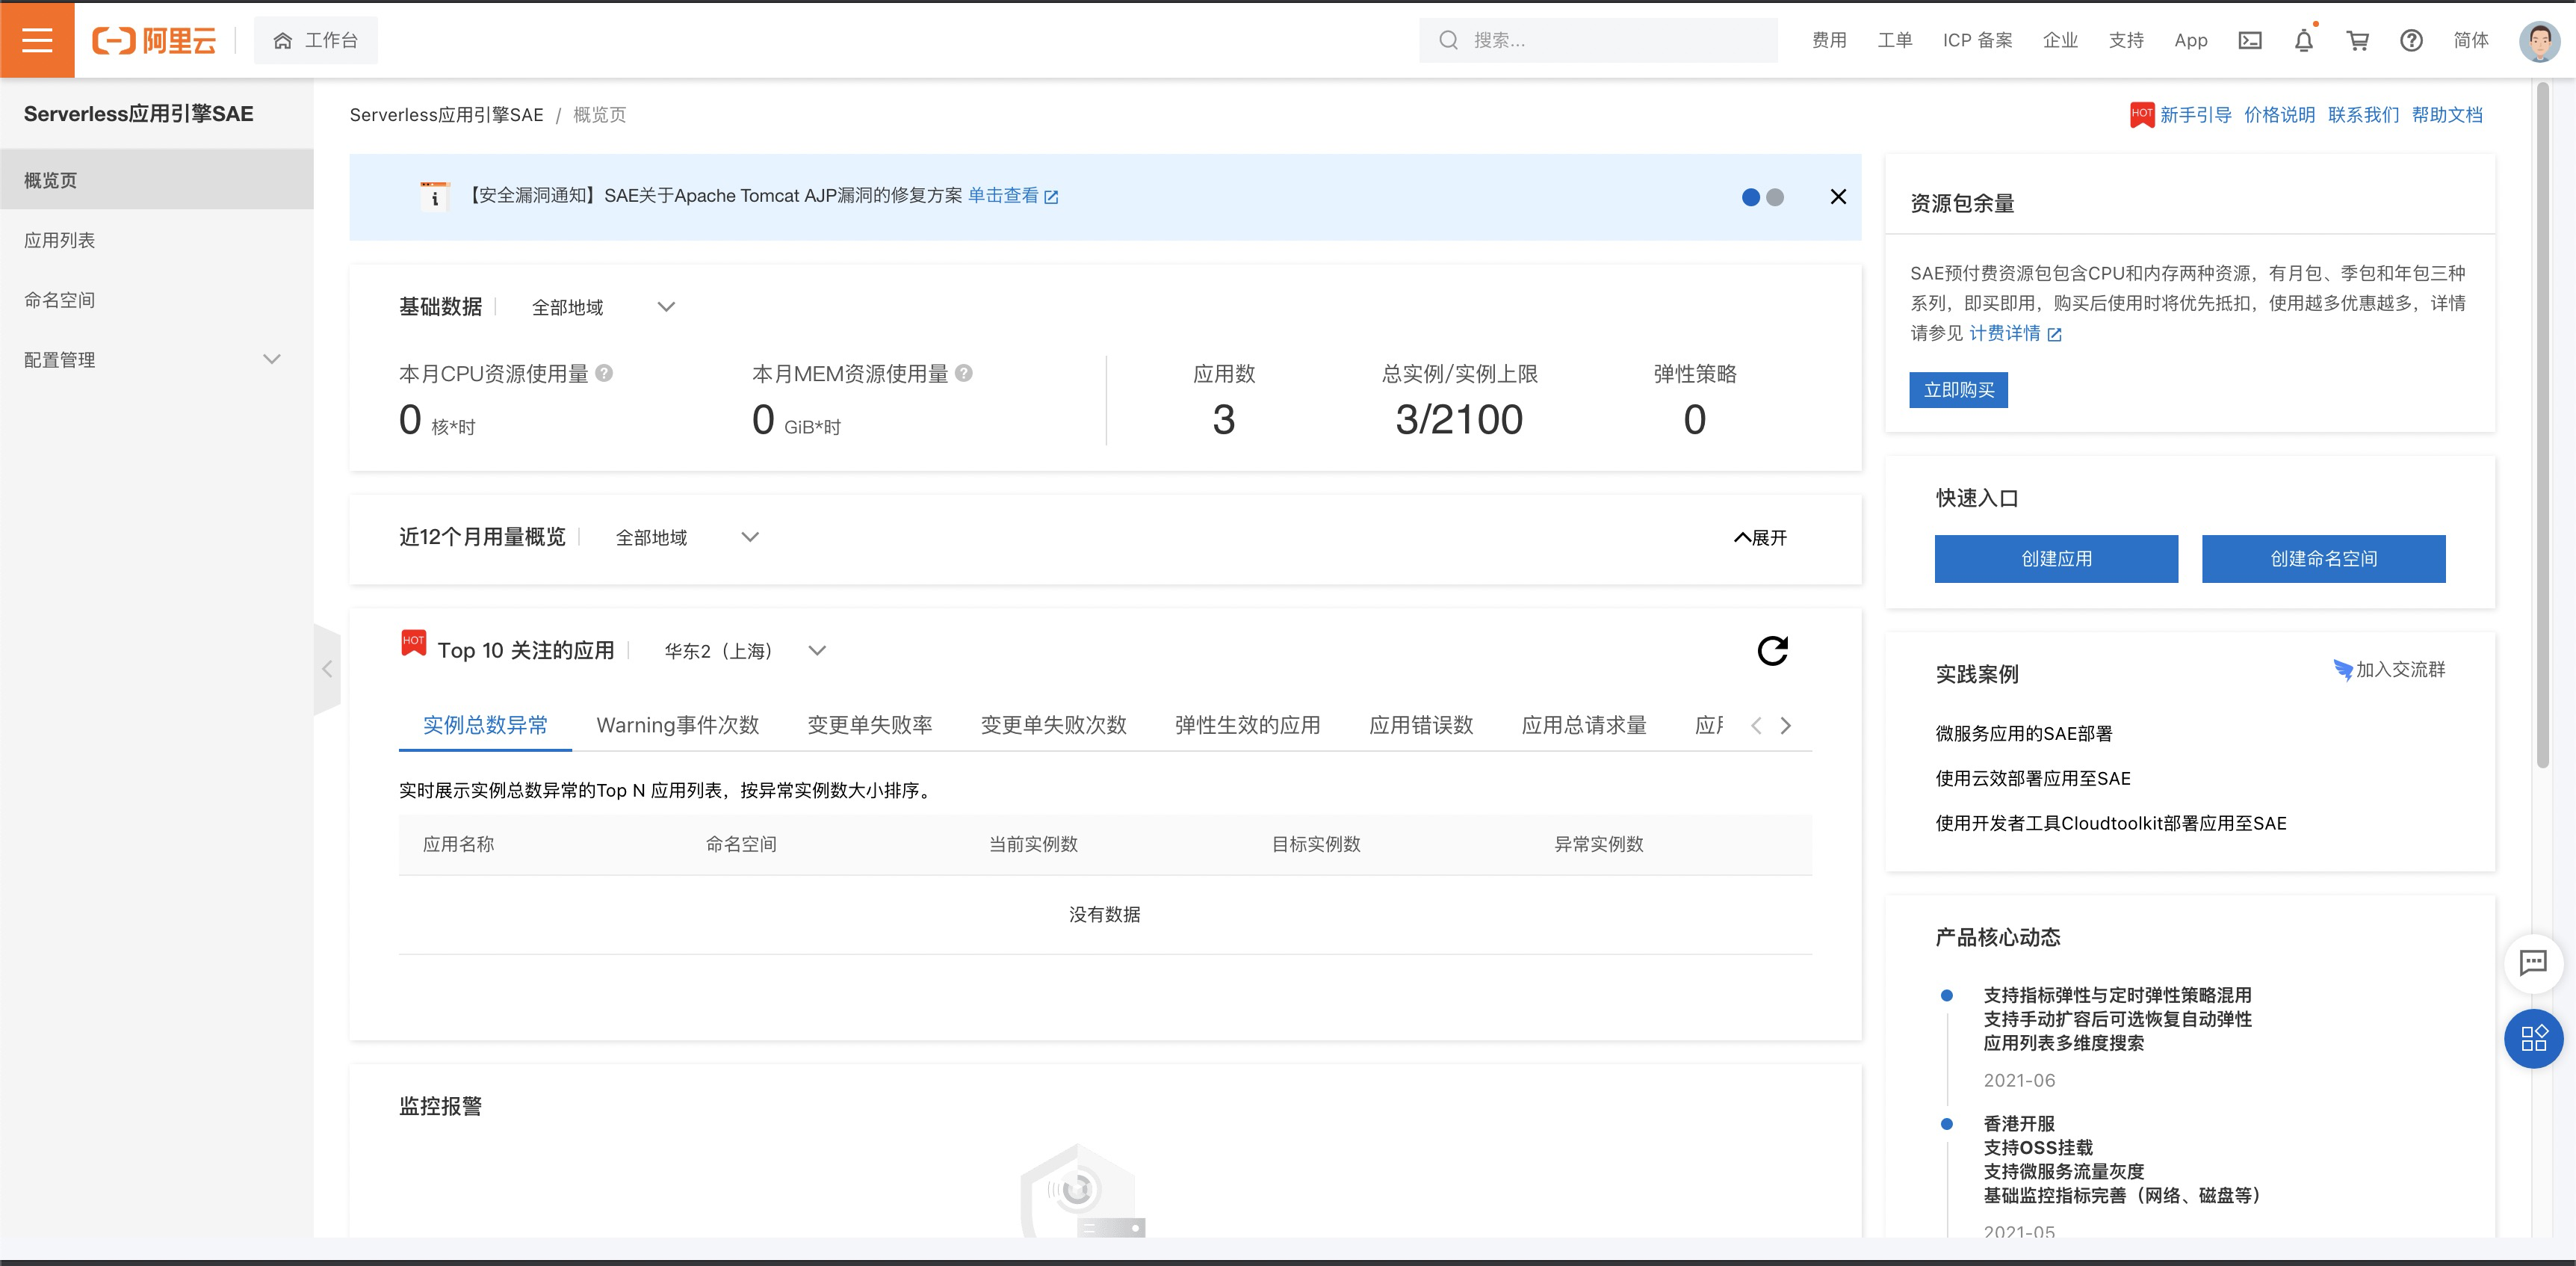Open 使用云效部署应用至SAE case
The width and height of the screenshot is (2576, 1266).
(x=2033, y=779)
